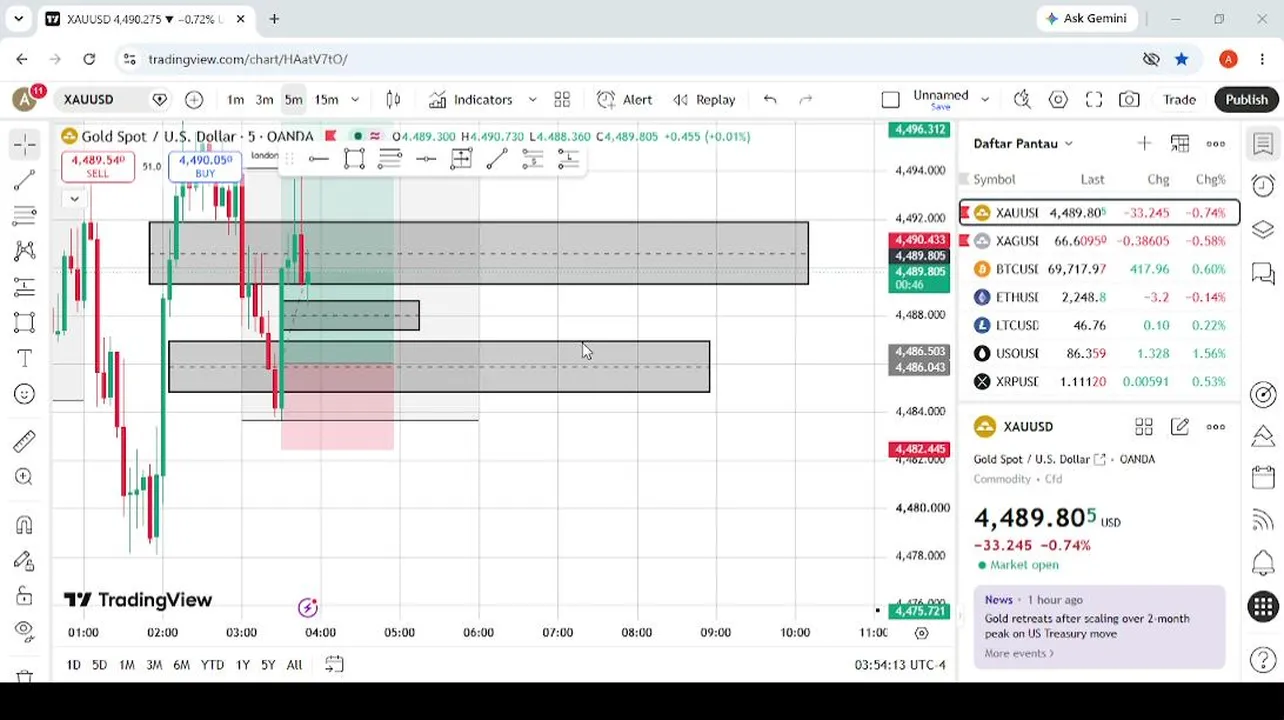Open the emoji icons tool

coord(25,394)
